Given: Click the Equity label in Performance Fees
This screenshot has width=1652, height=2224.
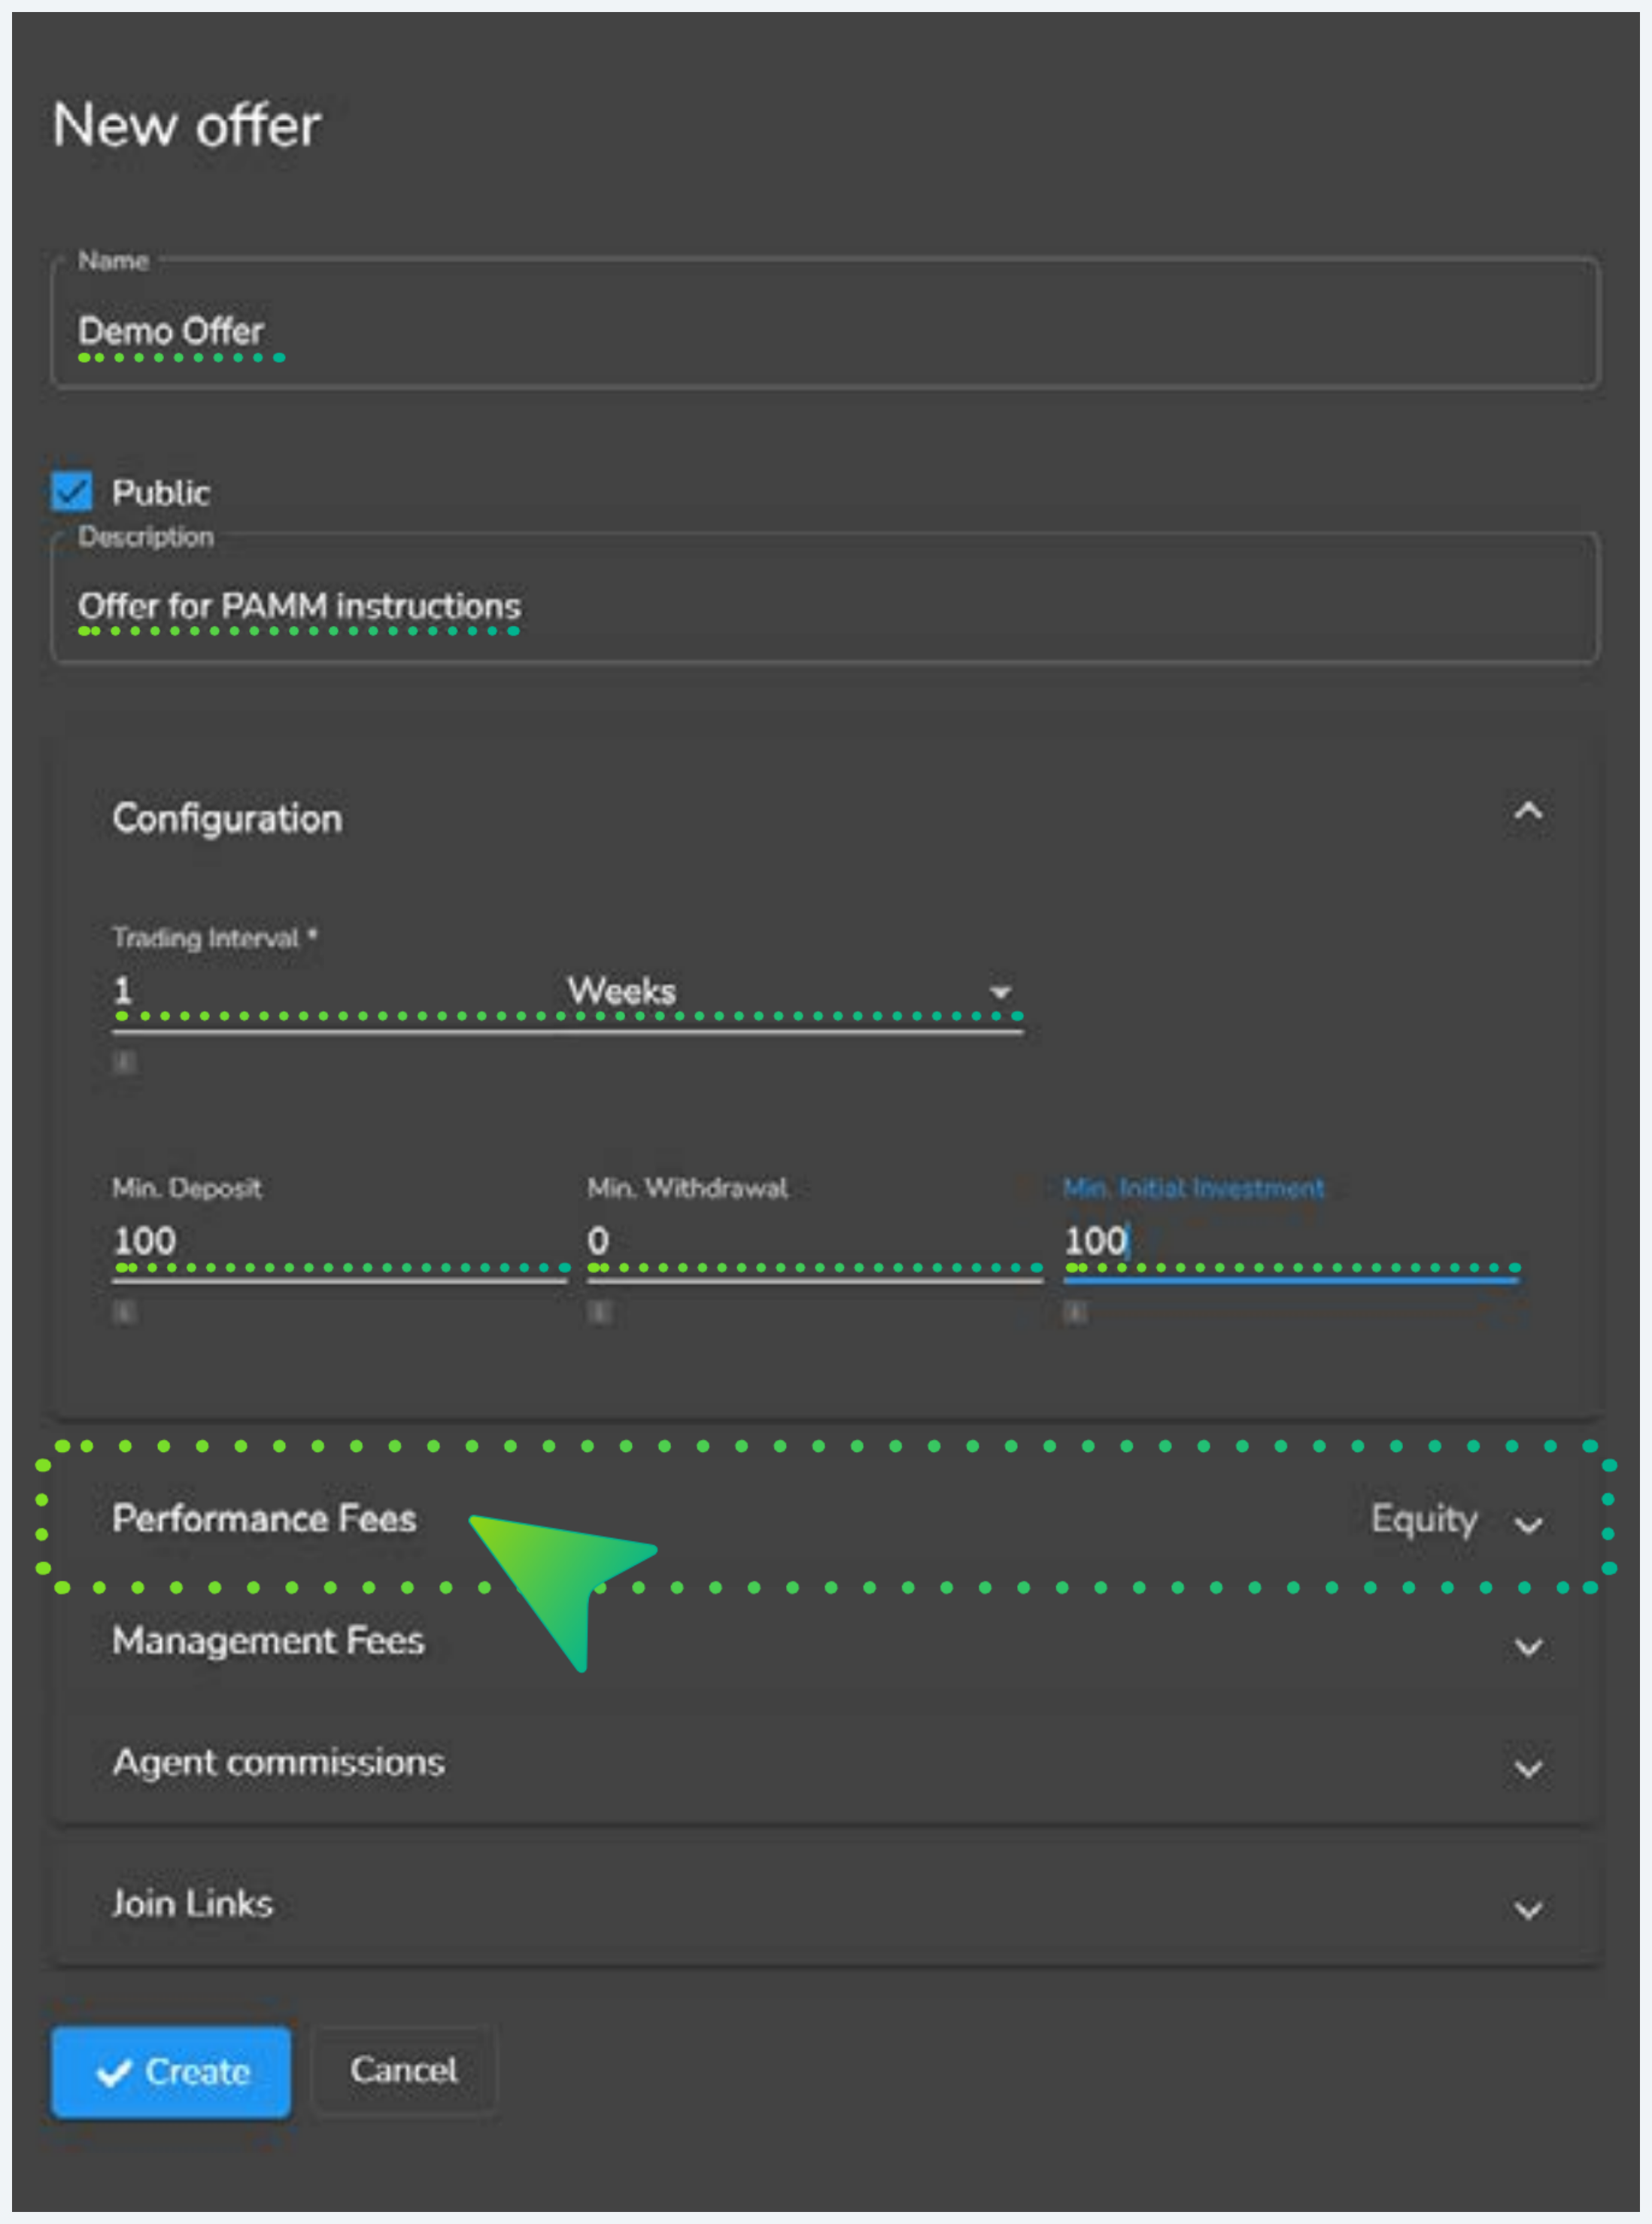Looking at the screenshot, I should 1424,1520.
